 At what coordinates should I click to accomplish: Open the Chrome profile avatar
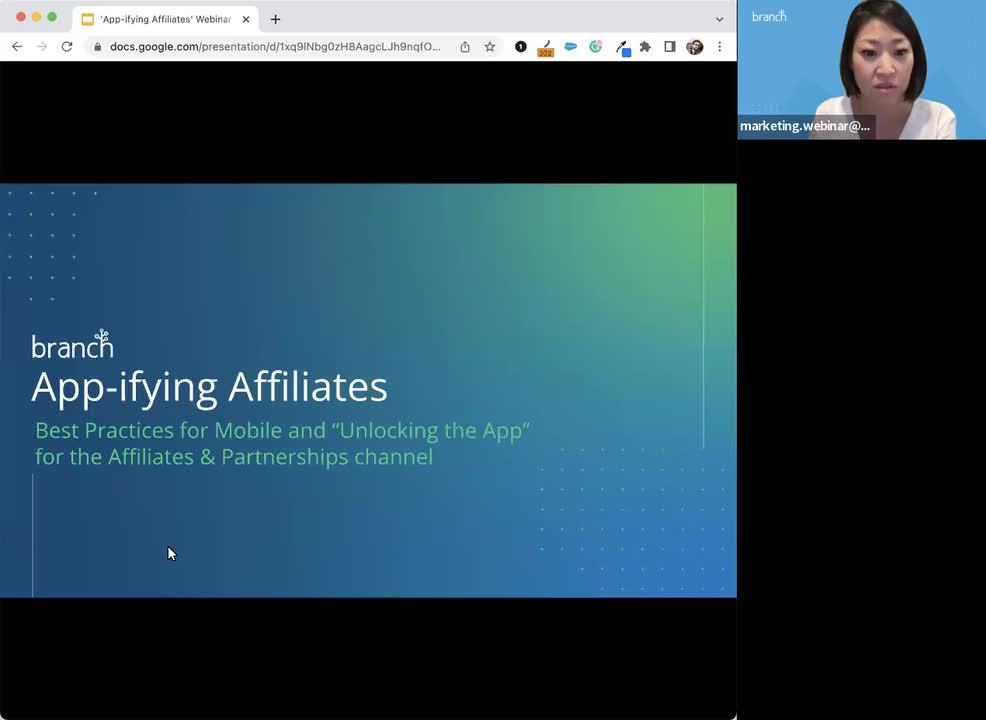tap(694, 47)
